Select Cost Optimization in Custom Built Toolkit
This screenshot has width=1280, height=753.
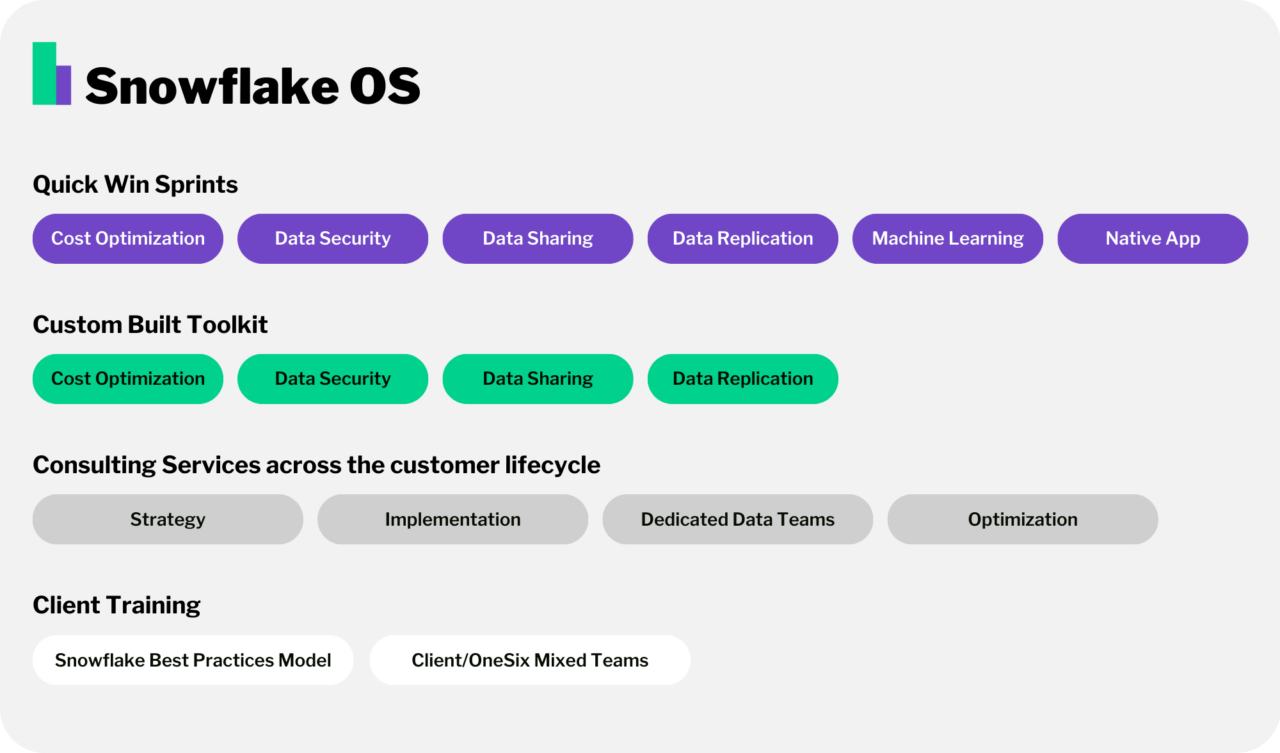click(127, 378)
